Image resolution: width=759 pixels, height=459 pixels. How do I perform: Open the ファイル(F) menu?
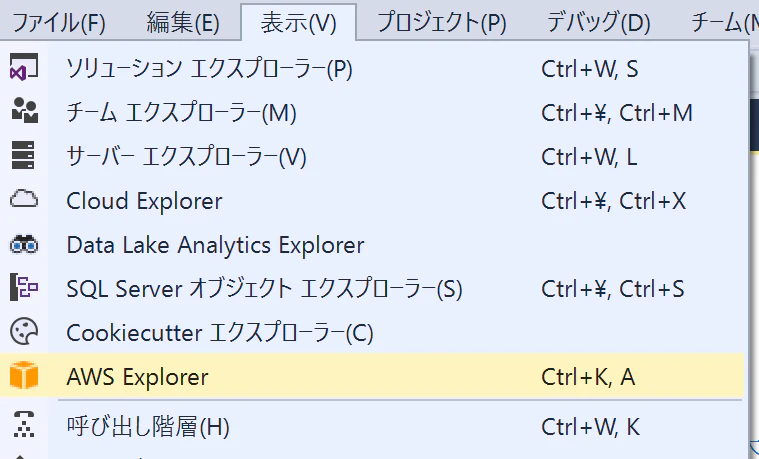pyautogui.click(x=59, y=23)
